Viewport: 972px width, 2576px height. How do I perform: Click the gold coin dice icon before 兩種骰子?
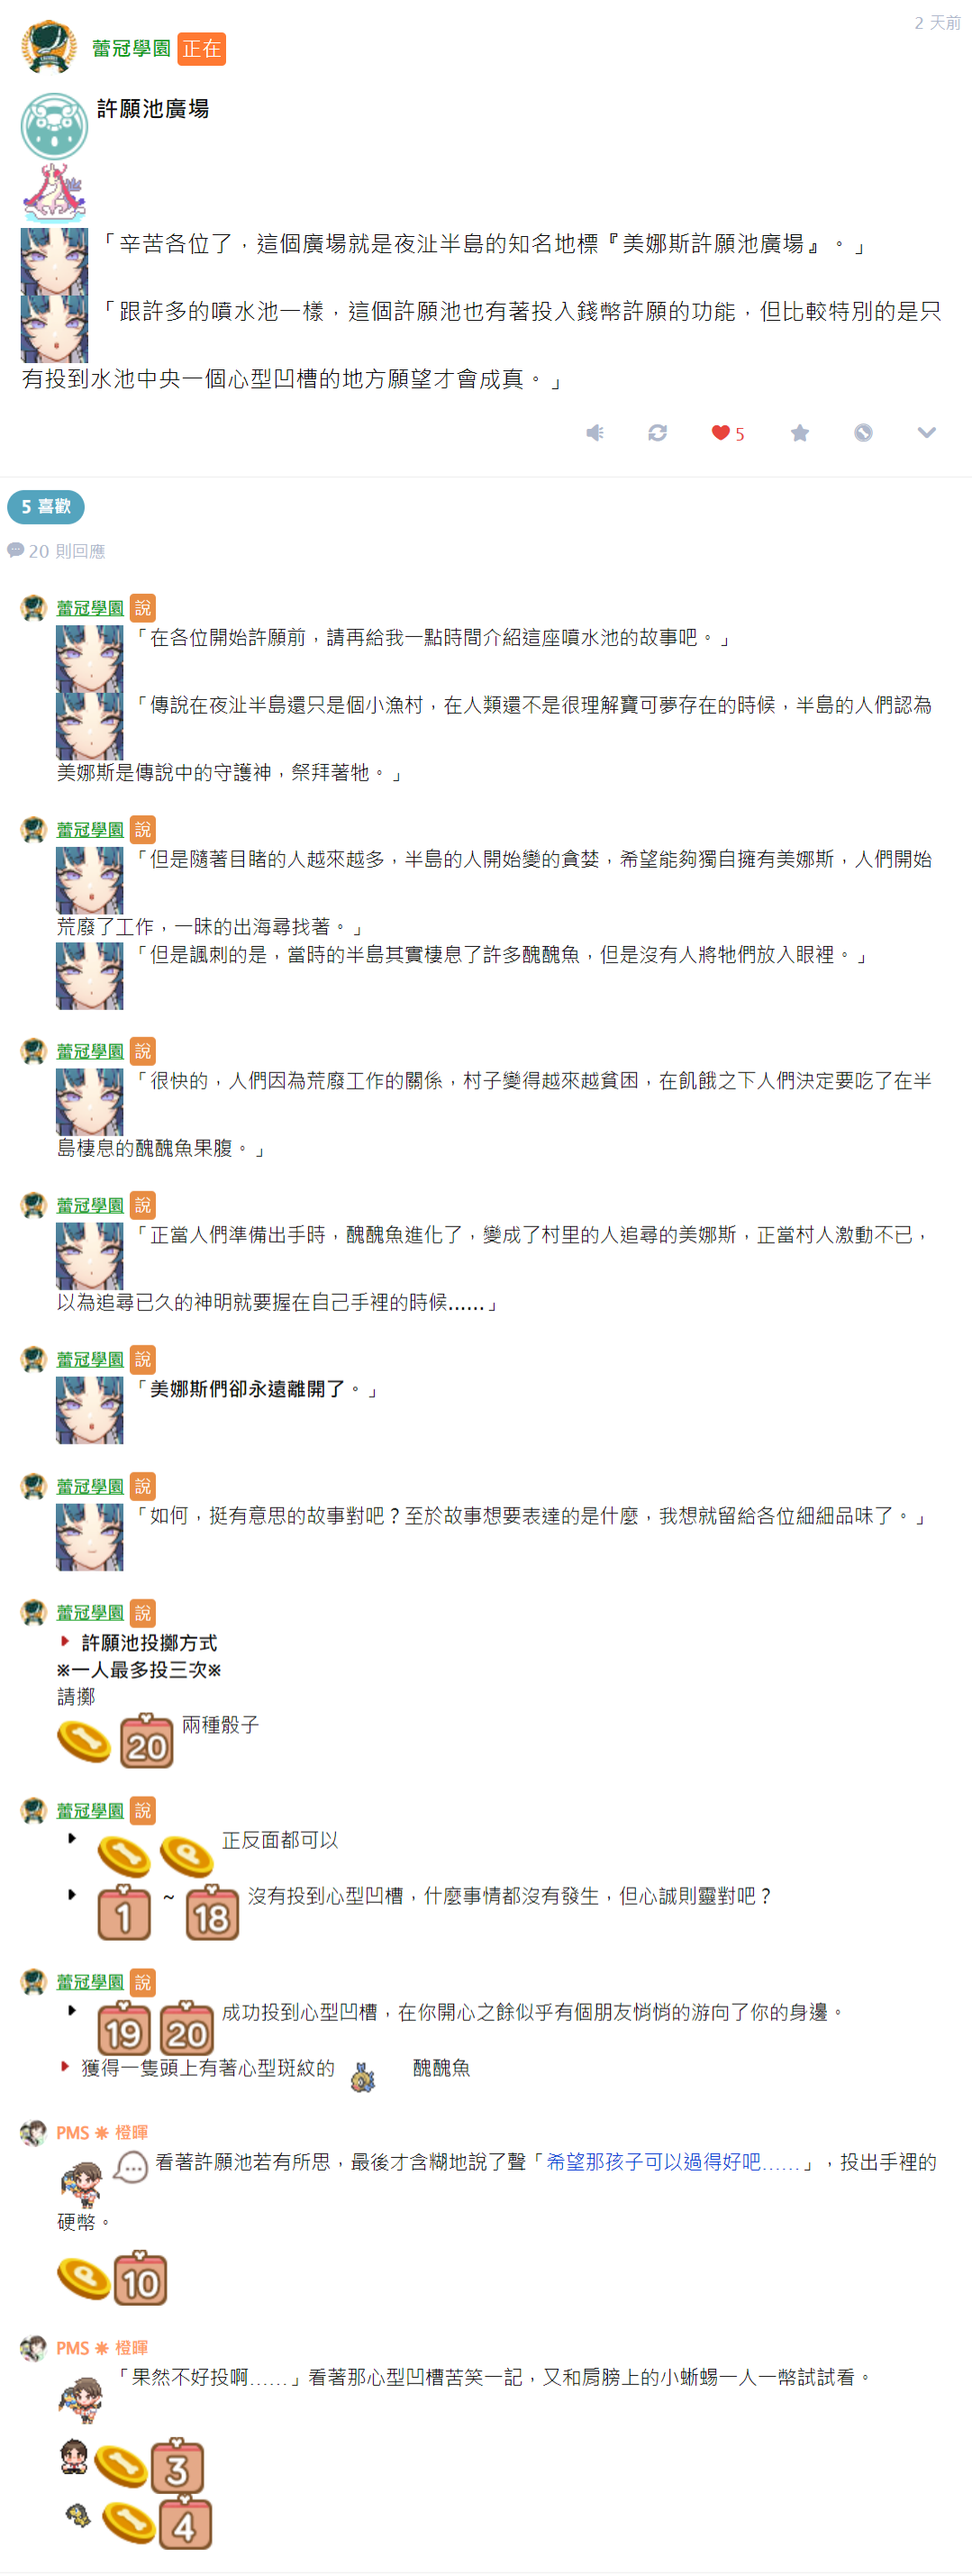(84, 1741)
